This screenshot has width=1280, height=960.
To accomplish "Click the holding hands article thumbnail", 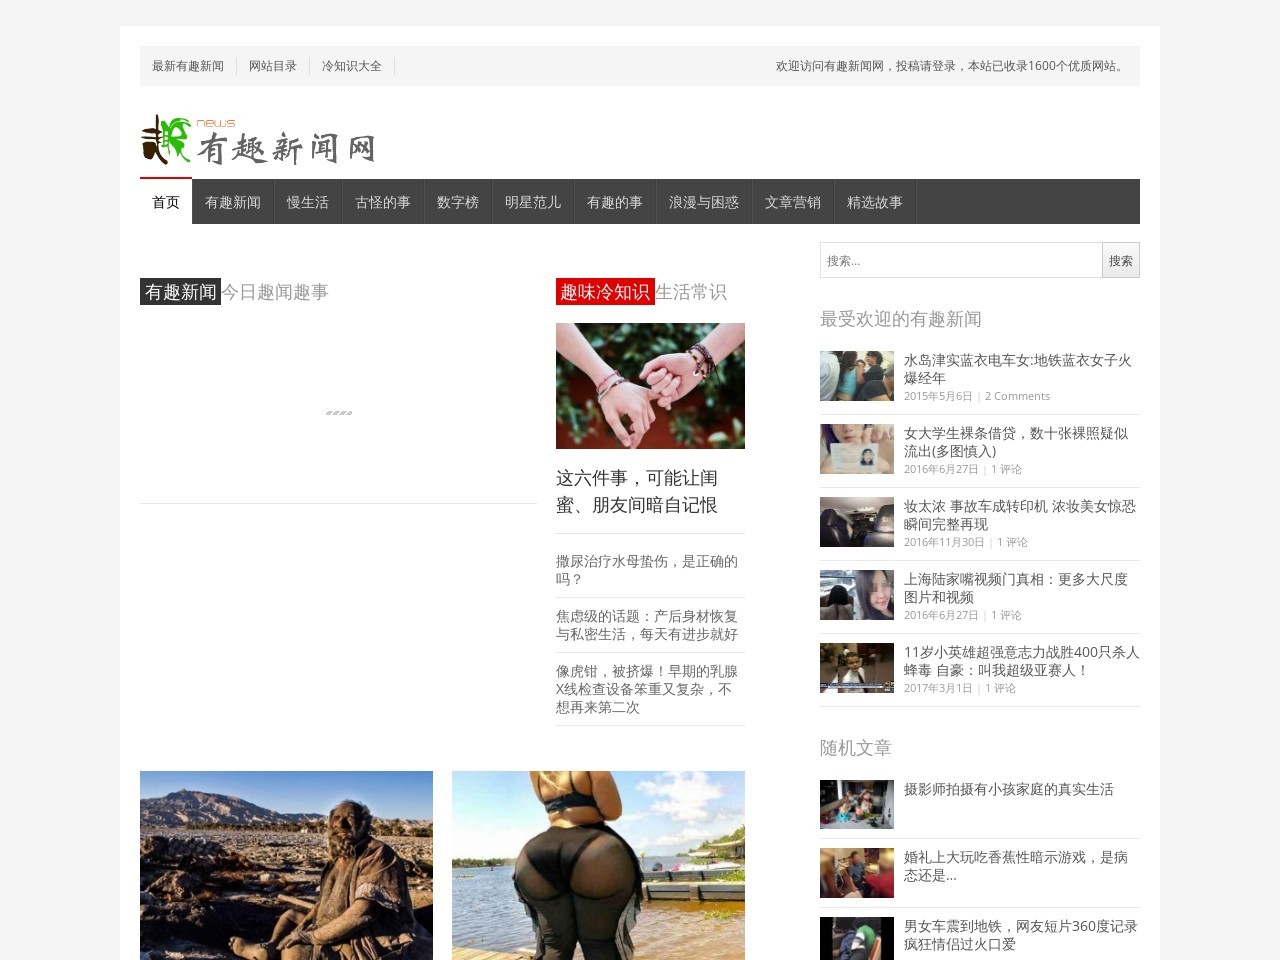I will 650,385.
